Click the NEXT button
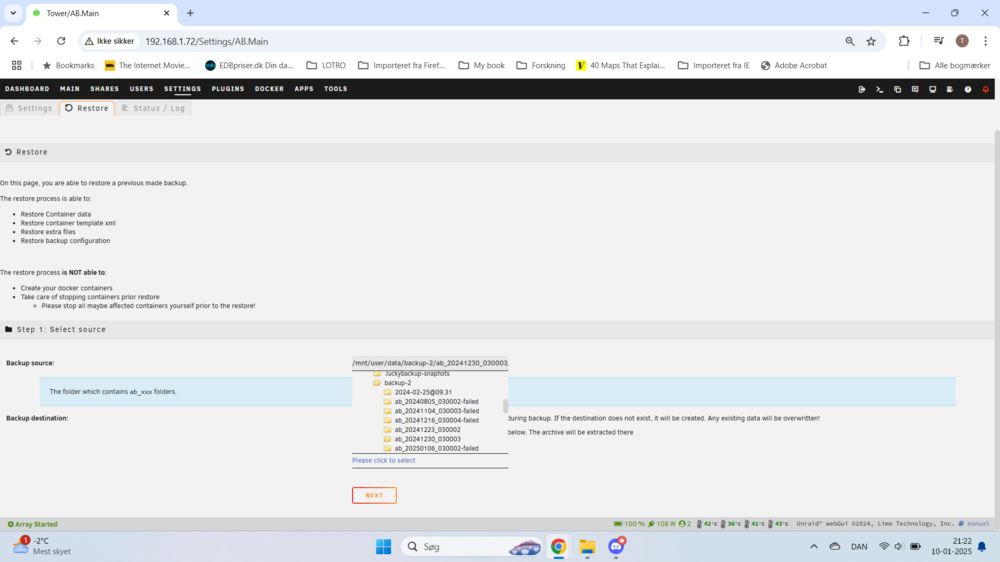 374,495
